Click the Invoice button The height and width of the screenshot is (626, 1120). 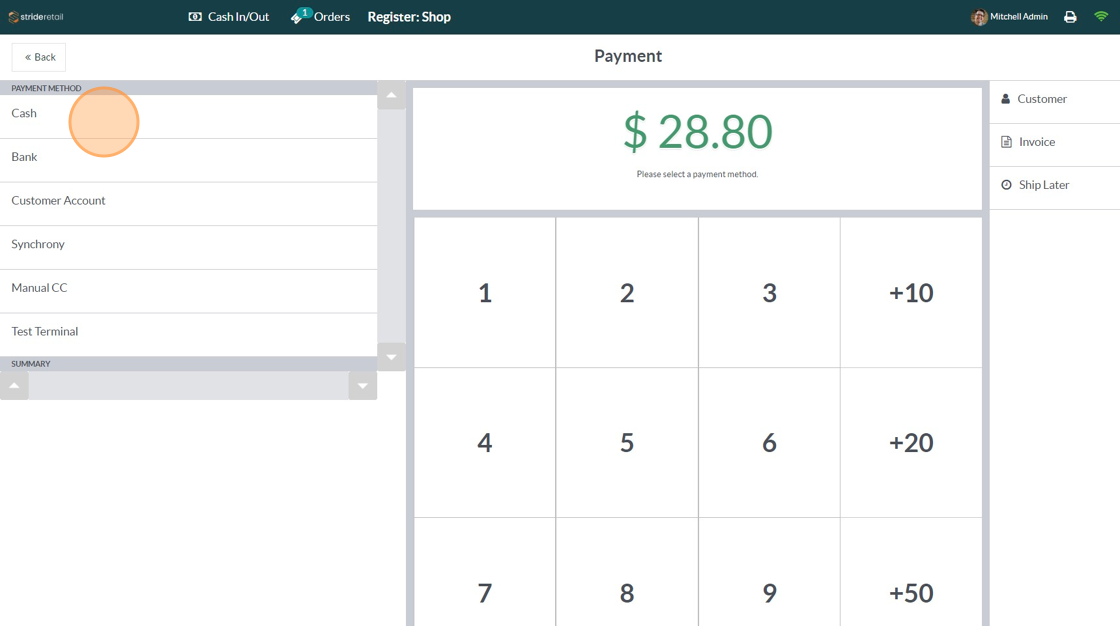[1055, 145]
